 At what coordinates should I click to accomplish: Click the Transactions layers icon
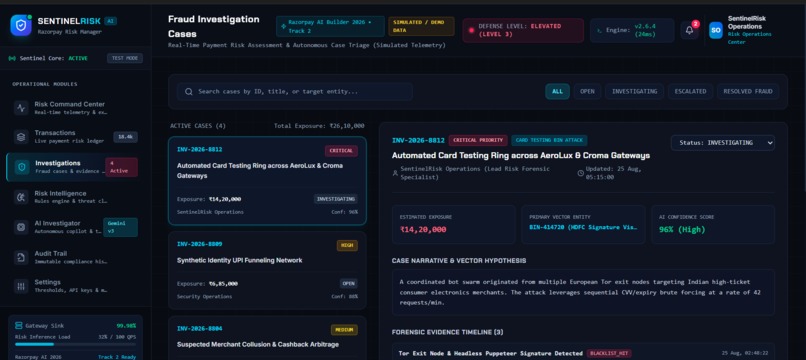(x=21, y=137)
